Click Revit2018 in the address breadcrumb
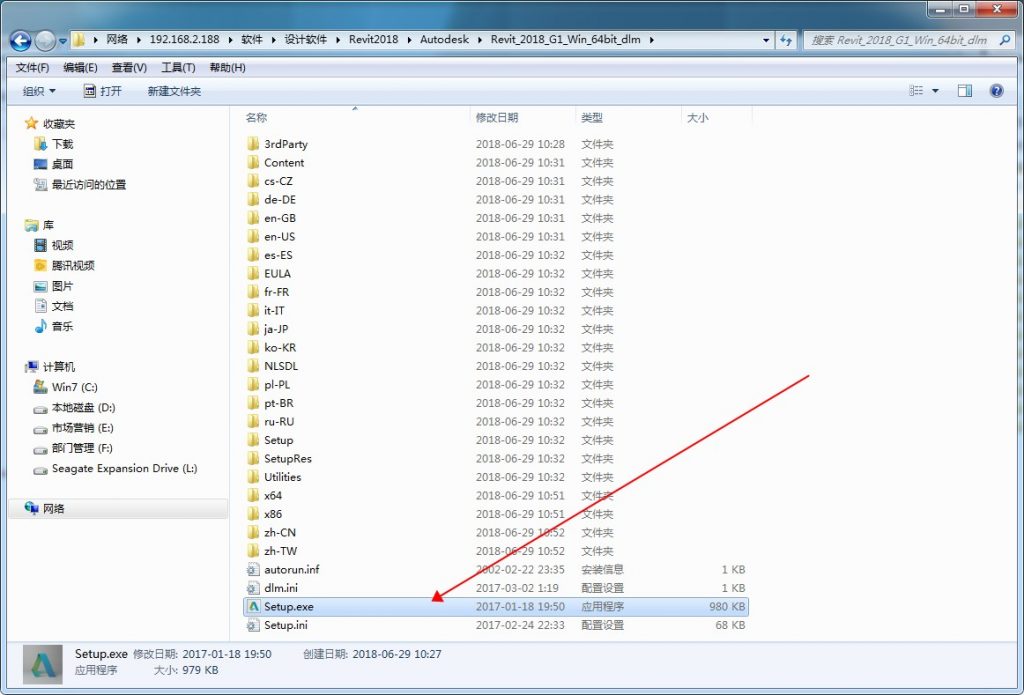This screenshot has height=695, width=1024. click(373, 40)
